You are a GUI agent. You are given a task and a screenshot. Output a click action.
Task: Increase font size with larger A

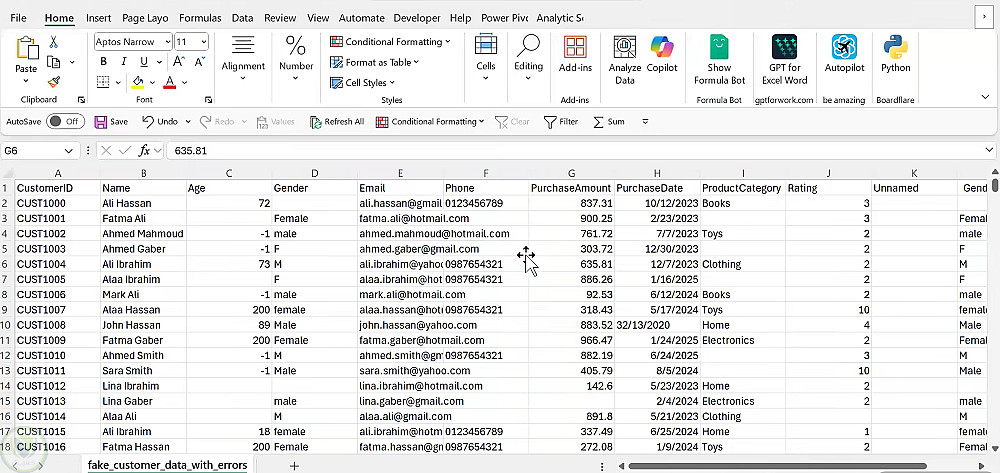click(x=179, y=62)
